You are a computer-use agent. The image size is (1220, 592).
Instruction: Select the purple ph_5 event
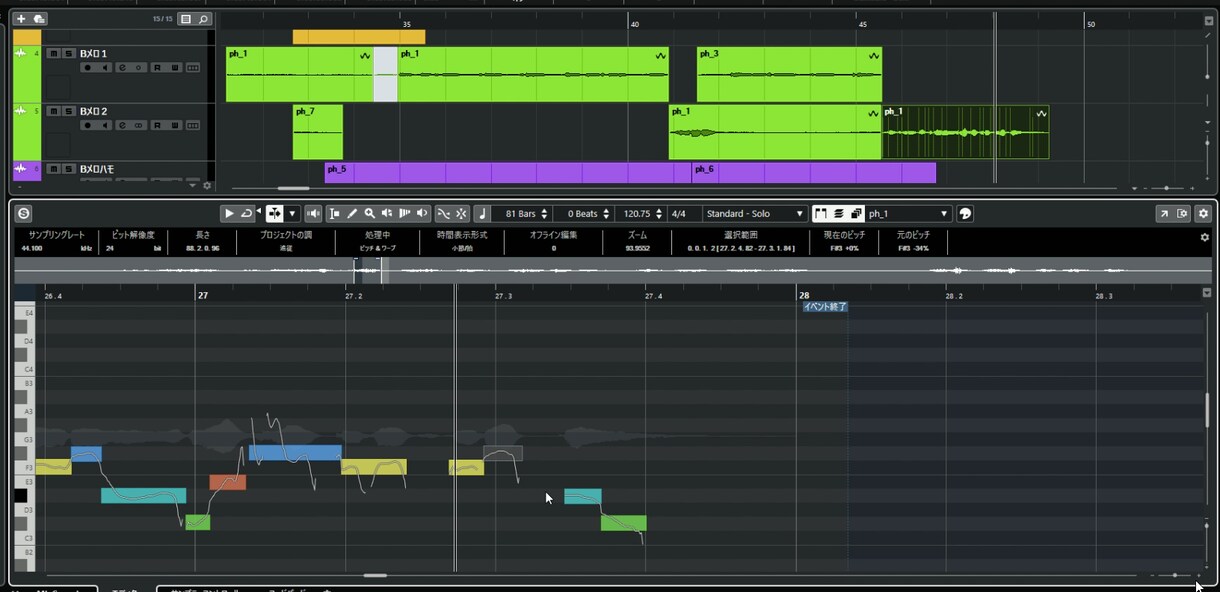point(508,172)
